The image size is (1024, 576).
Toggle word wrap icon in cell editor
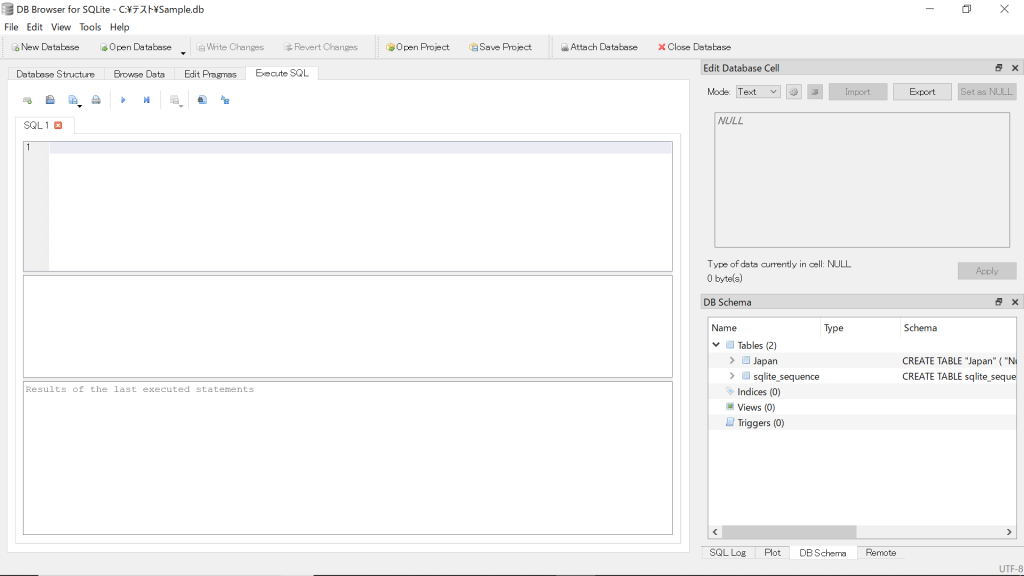[815, 92]
